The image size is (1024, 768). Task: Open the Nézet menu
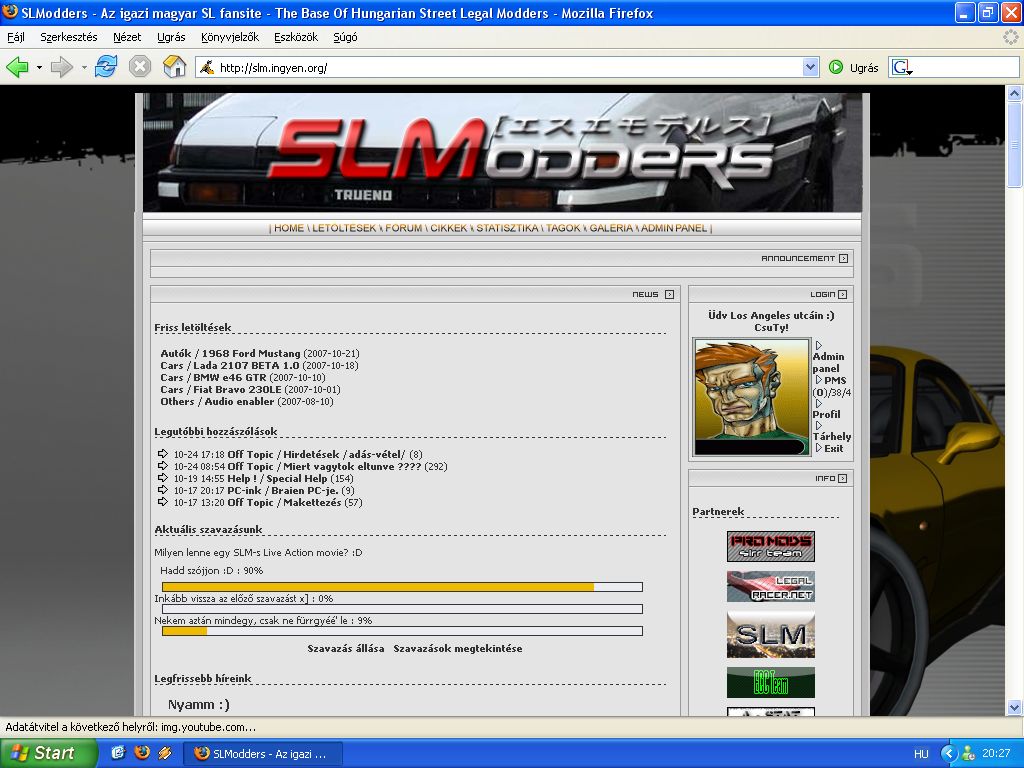pyautogui.click(x=127, y=37)
